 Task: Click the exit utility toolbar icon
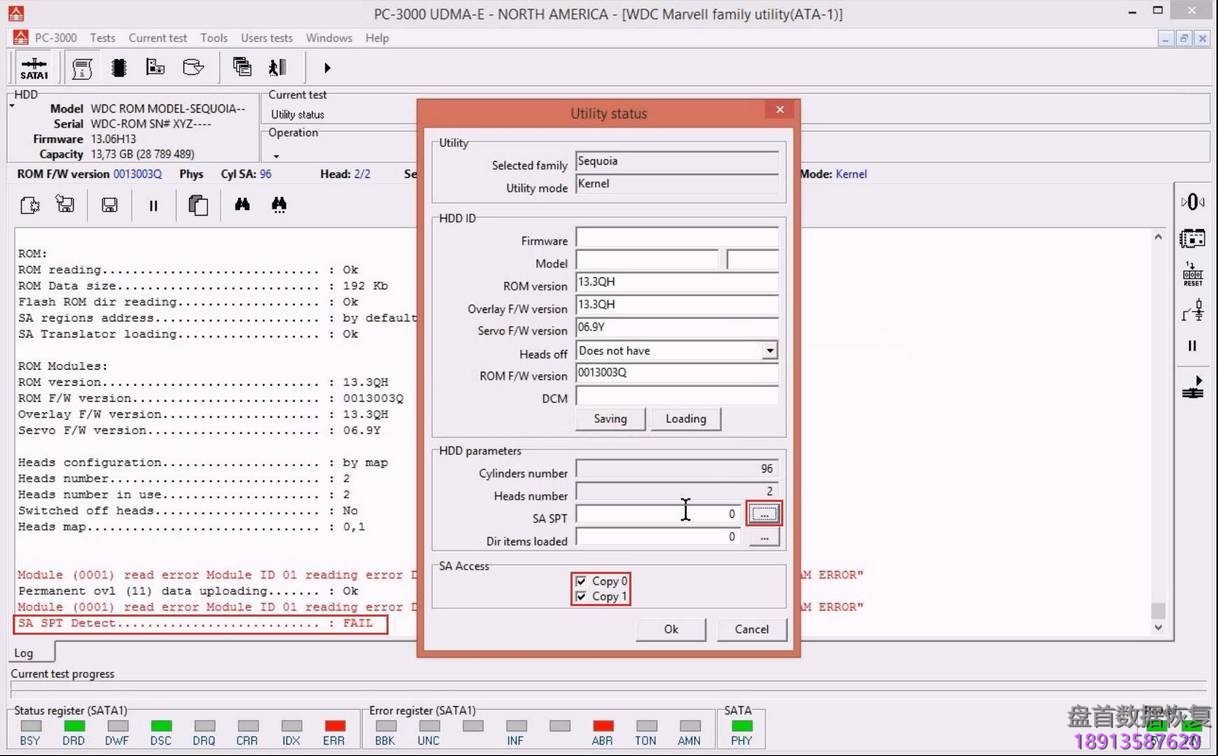(x=277, y=66)
